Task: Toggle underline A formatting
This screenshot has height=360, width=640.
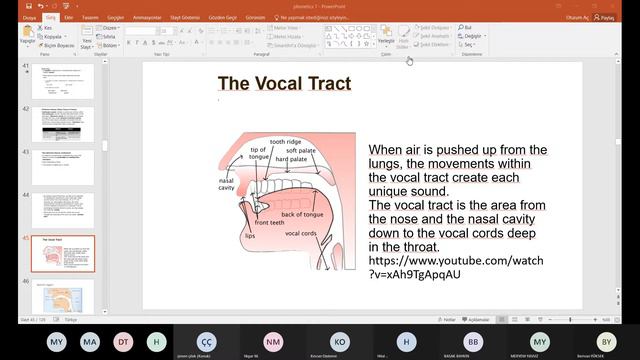Action: pyautogui.click(x=145, y=42)
